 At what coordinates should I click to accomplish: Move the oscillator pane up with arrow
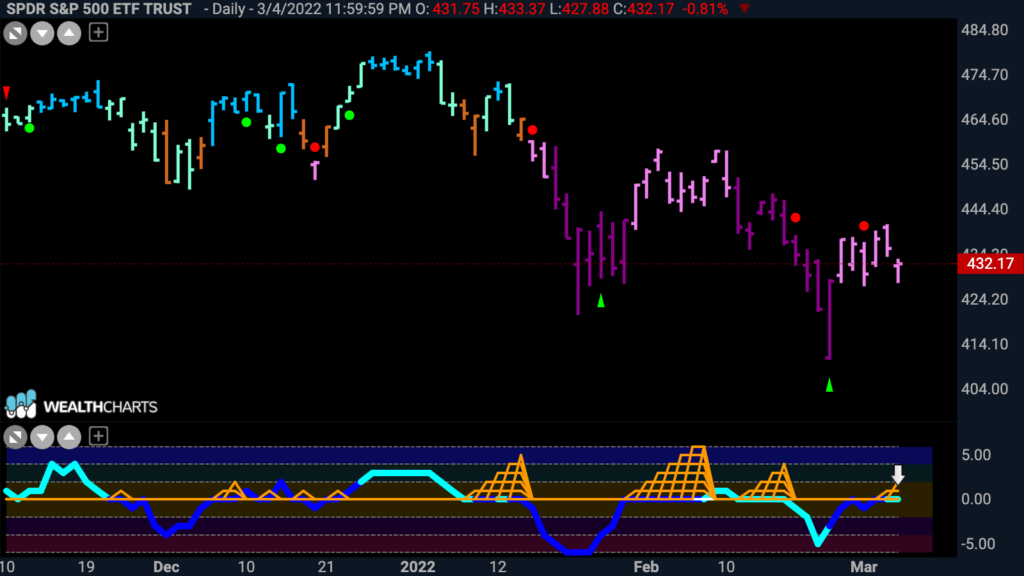click(x=68, y=436)
